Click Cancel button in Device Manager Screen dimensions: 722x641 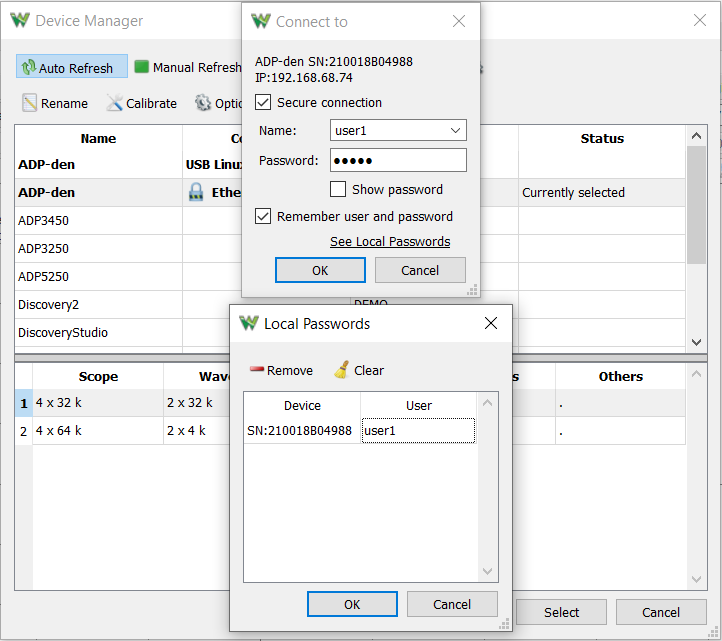tap(661, 612)
